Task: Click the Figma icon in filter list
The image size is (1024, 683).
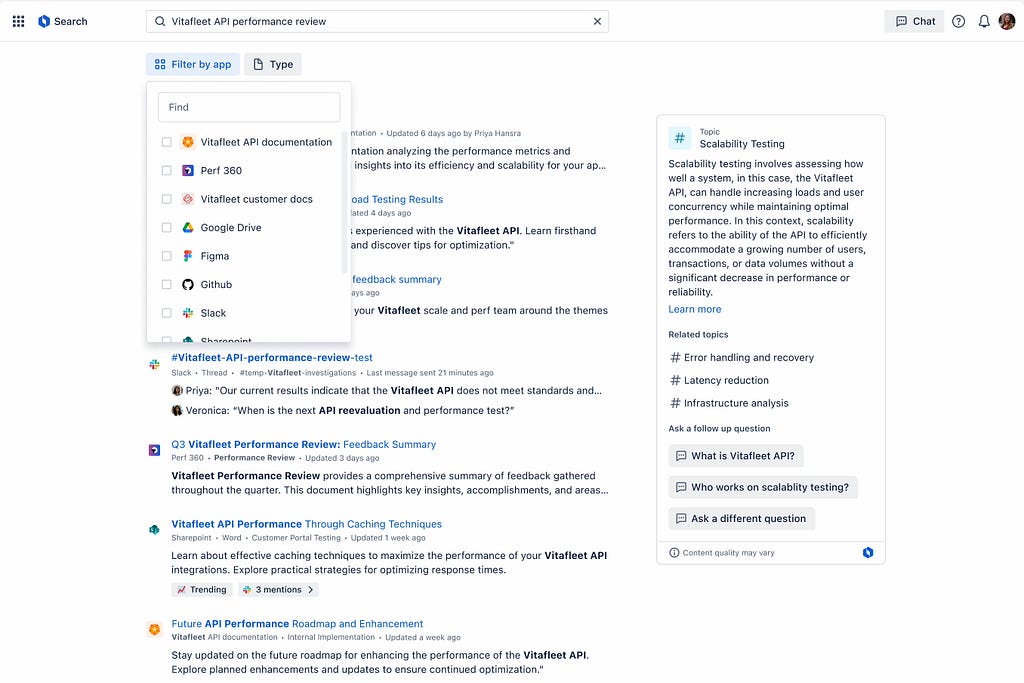Action: (187, 256)
